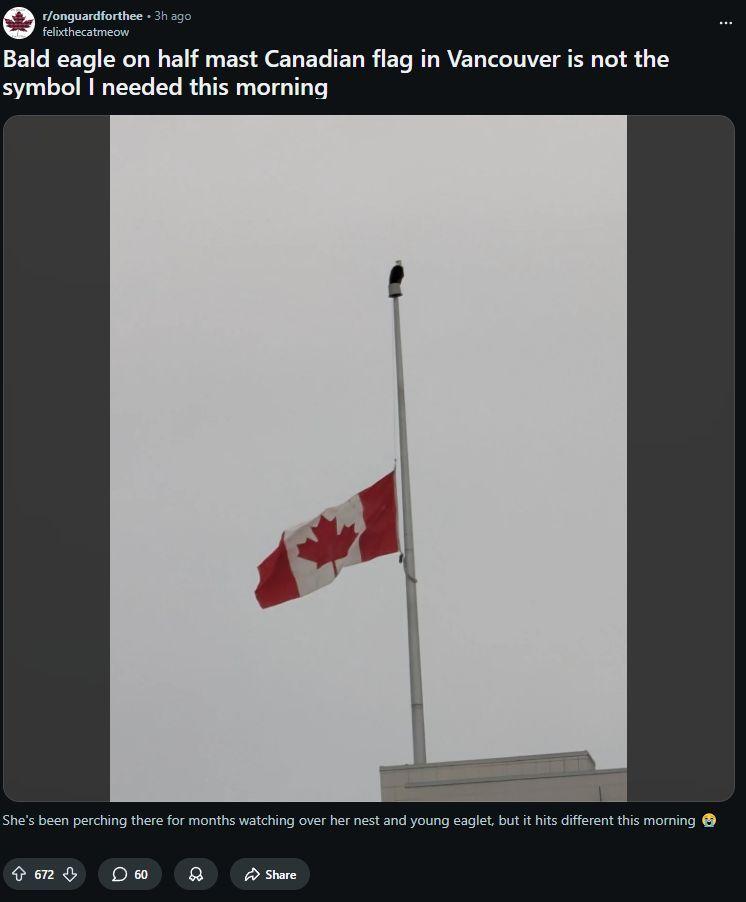This screenshot has width=746, height=902.
Task: Open the r/onguardforthee maple leaf avatar
Action: tap(19, 23)
